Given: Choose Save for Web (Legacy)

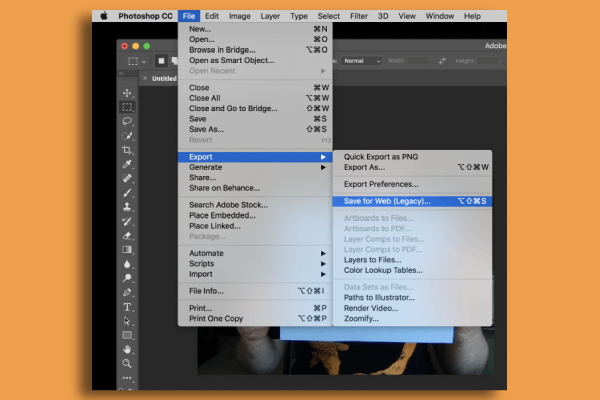Looking at the screenshot, I should click(x=412, y=201).
